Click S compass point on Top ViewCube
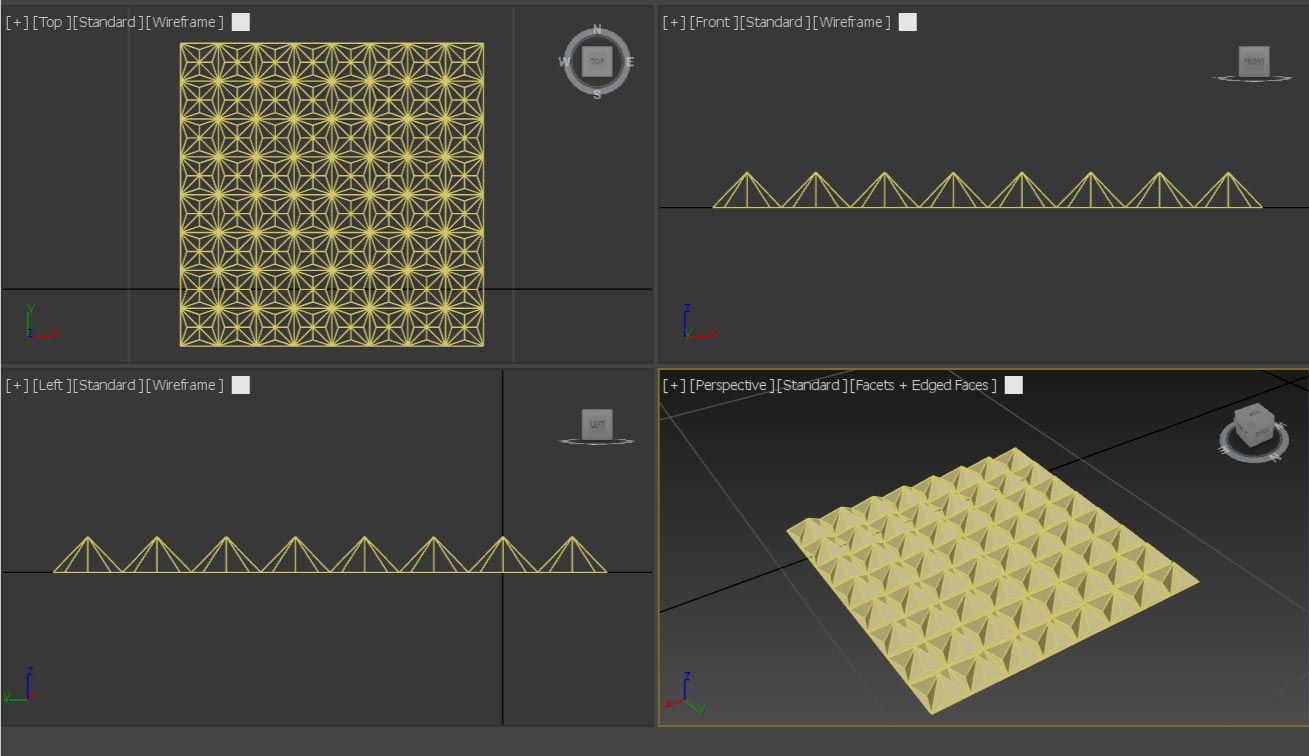The width and height of the screenshot is (1309, 756). [x=597, y=94]
